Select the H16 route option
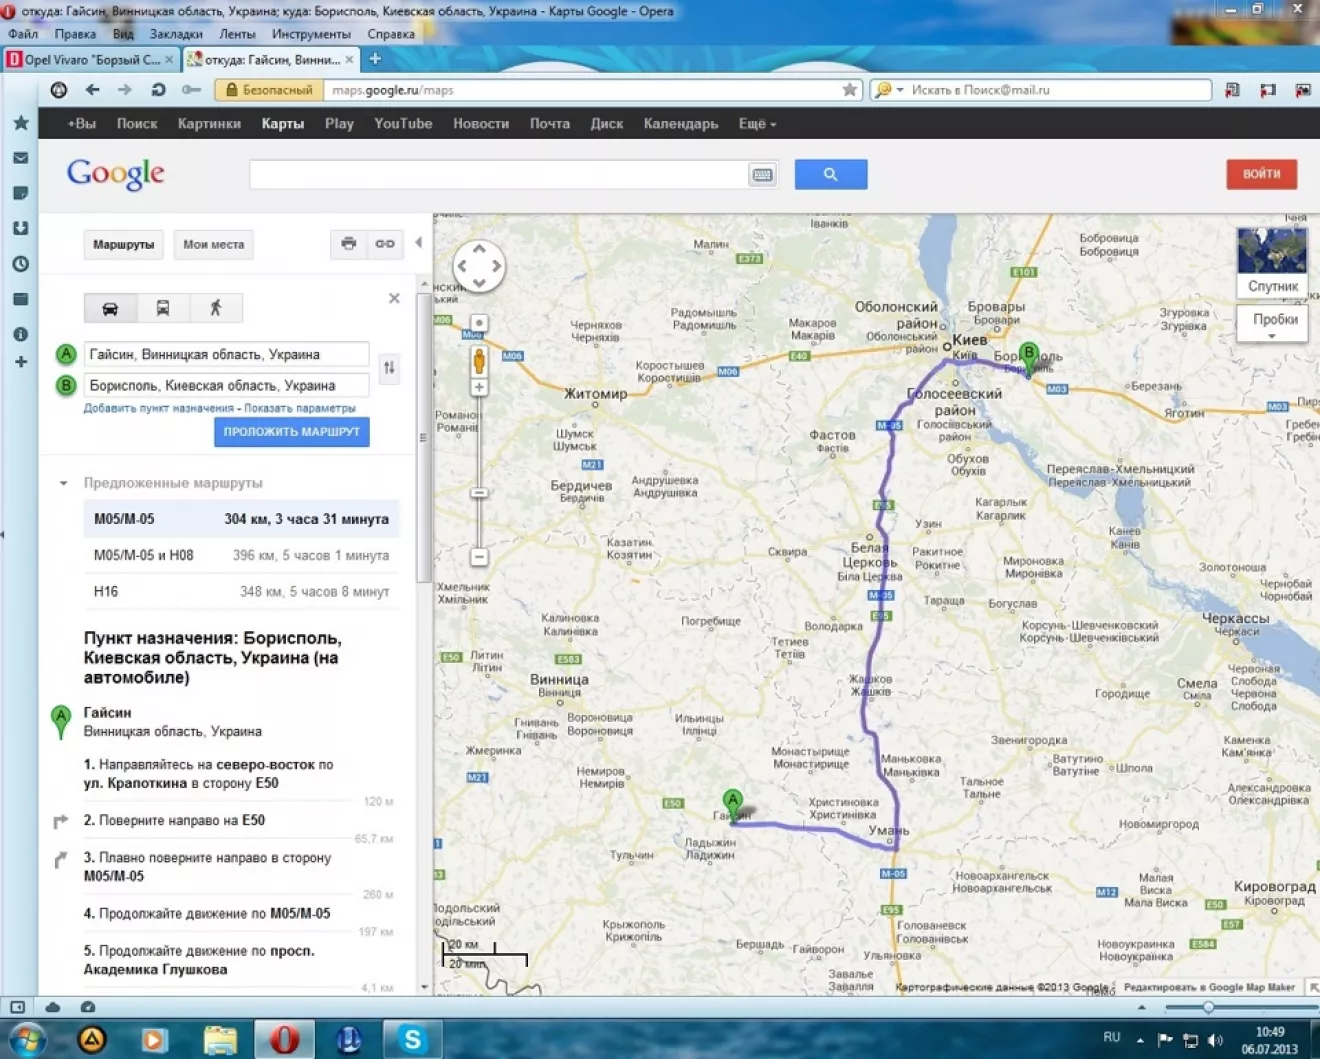Screen dimensions: 1320x1059 tap(241, 591)
